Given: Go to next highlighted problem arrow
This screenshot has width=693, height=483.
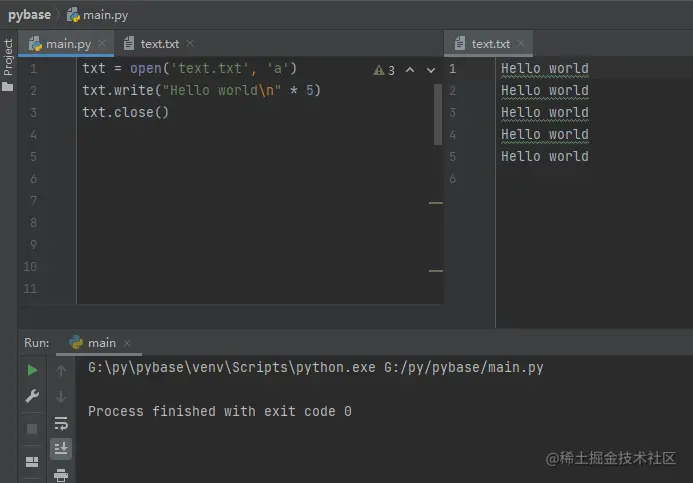Looking at the screenshot, I should point(431,70).
